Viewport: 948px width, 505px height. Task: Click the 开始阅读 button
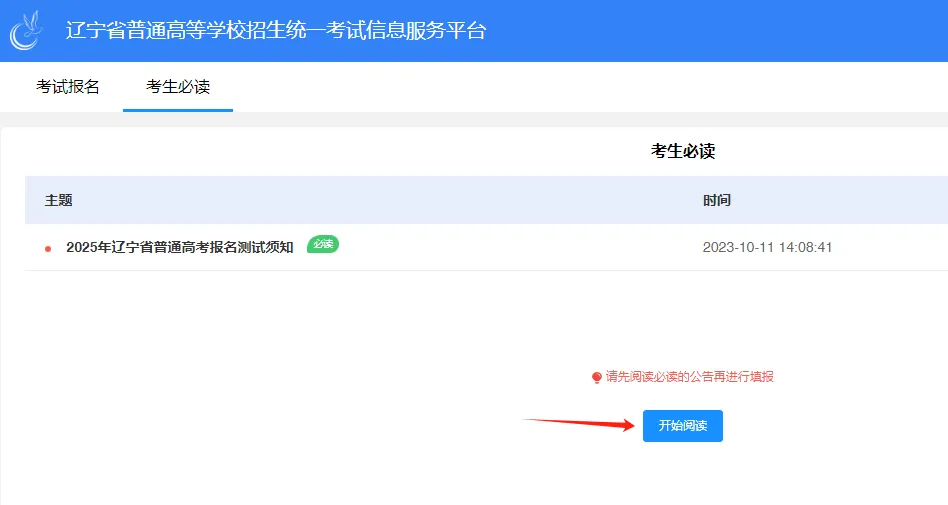(683, 426)
